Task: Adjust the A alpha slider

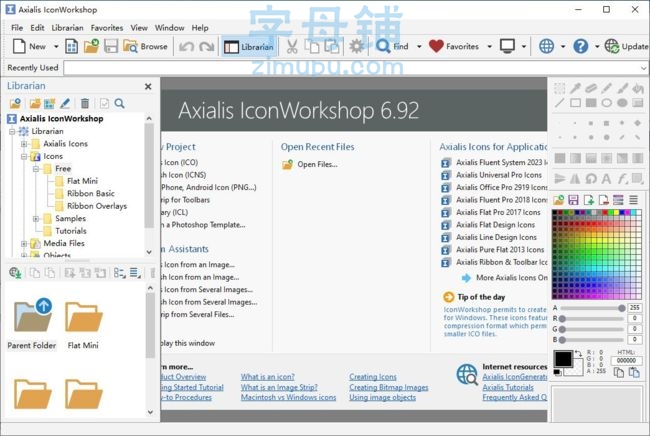Action: tap(592, 308)
